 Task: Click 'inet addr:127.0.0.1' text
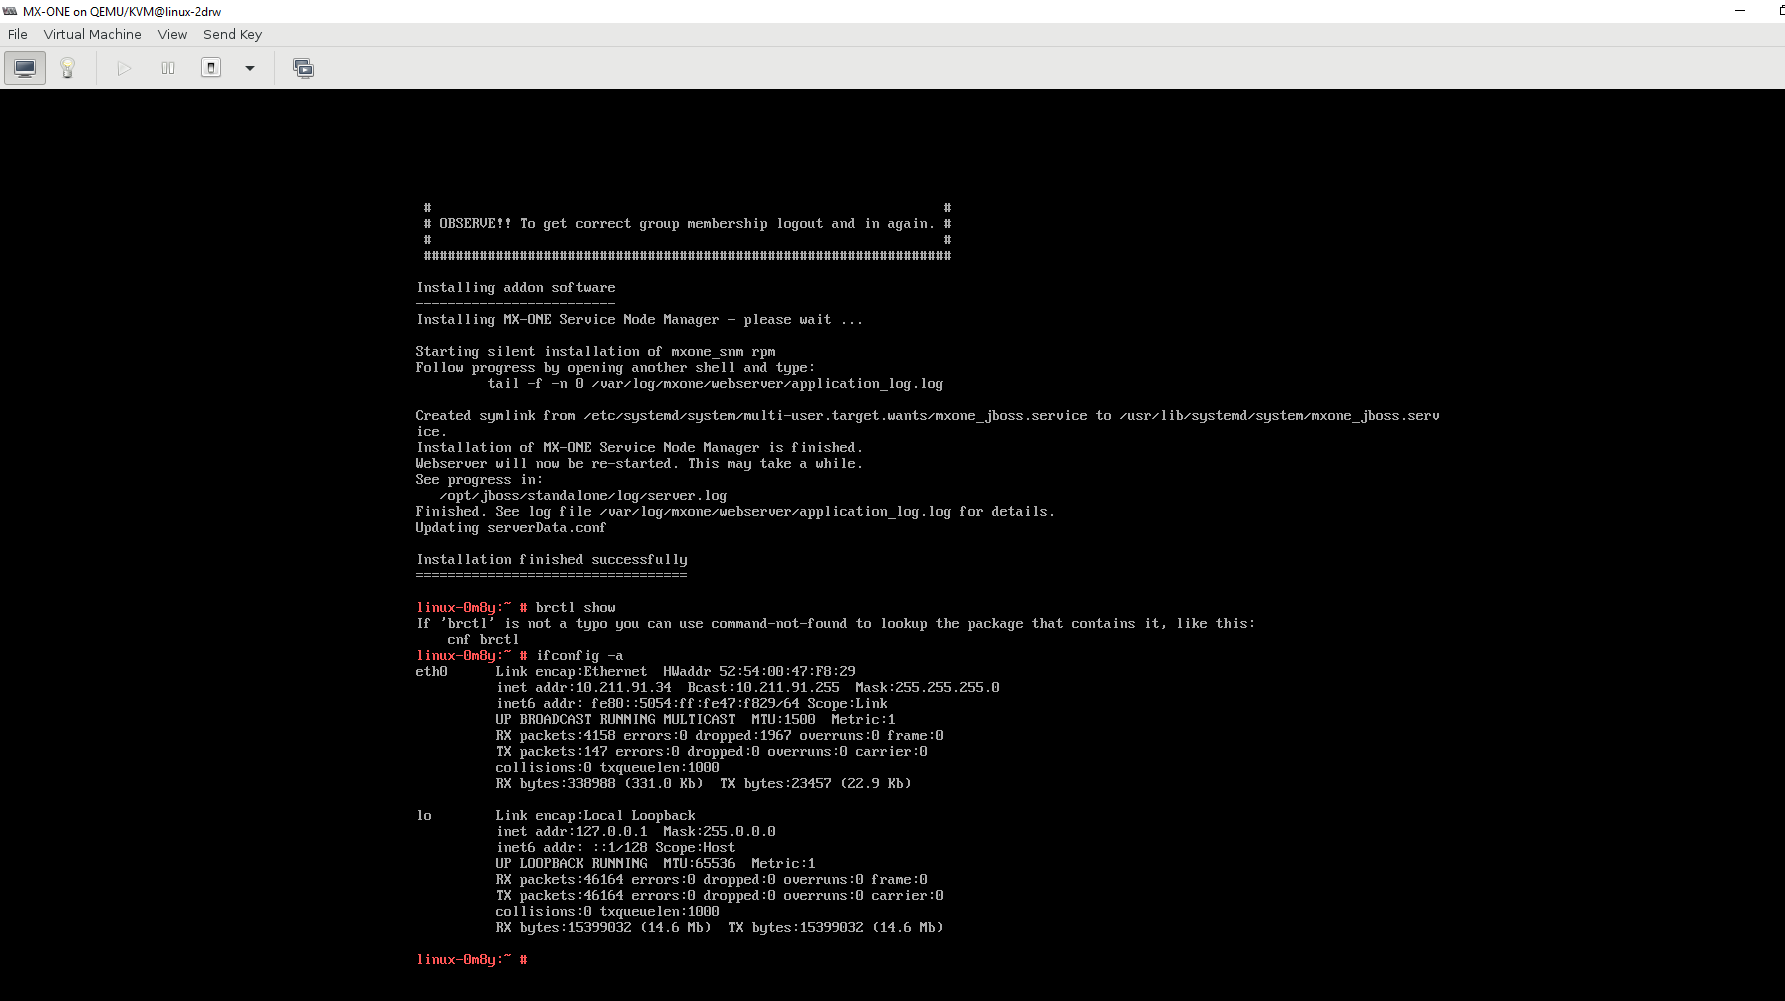572,831
